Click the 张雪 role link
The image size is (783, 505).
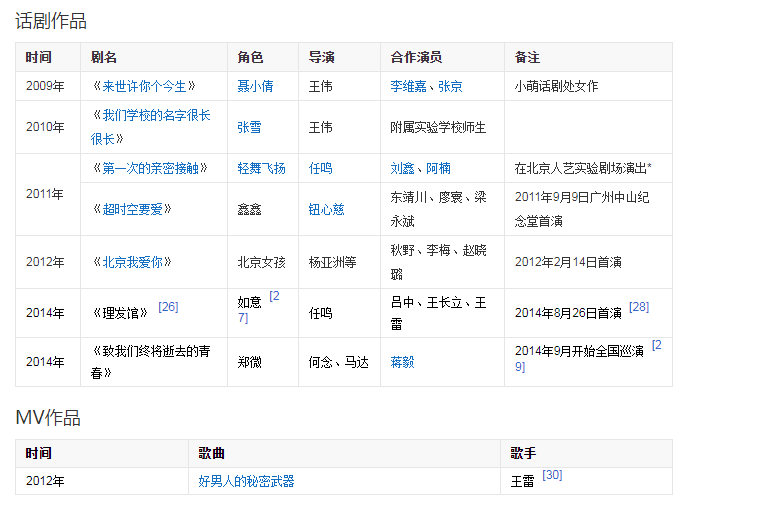point(249,127)
